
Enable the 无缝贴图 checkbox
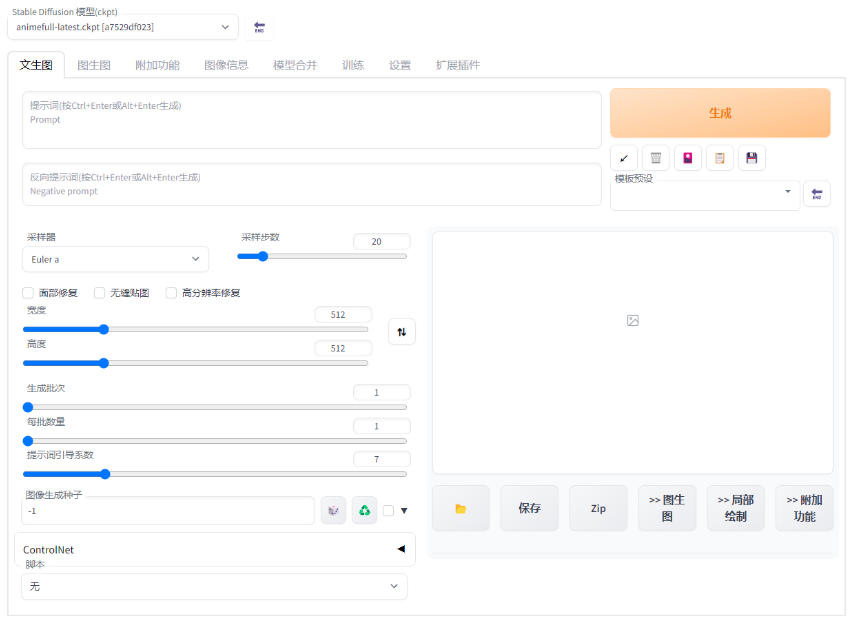tap(97, 292)
